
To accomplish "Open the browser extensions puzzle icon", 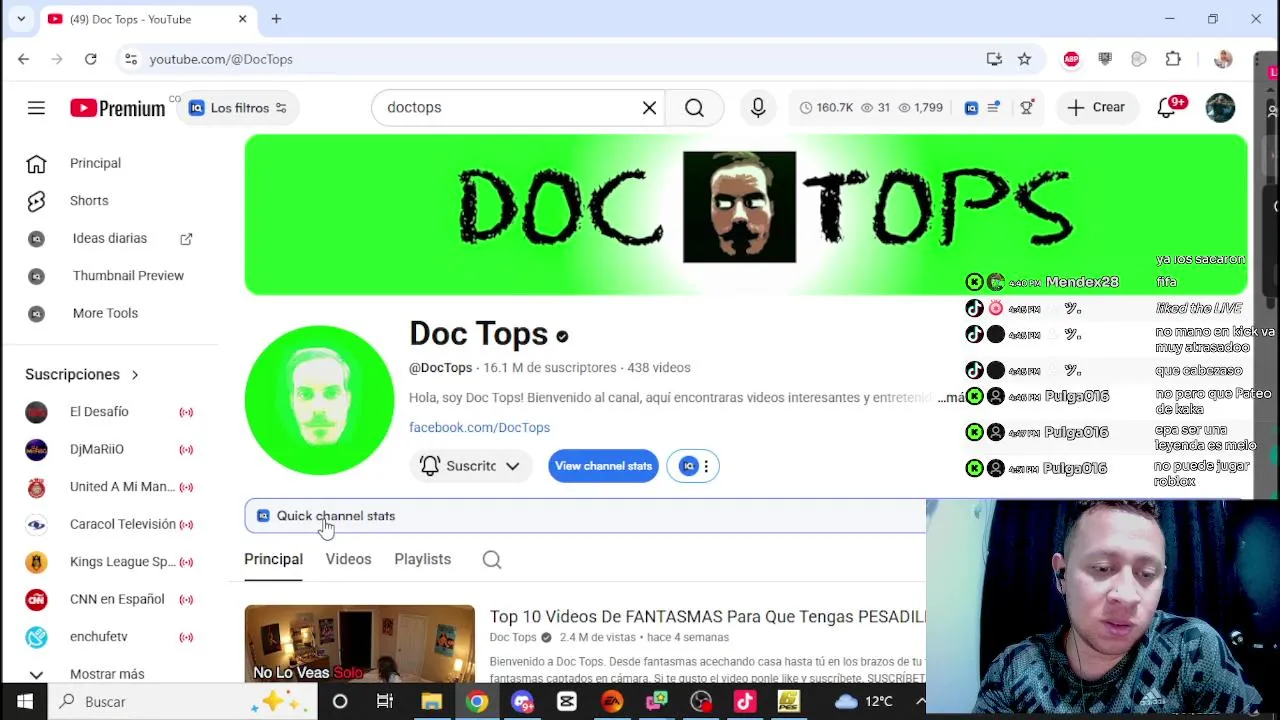I will 1173,59.
